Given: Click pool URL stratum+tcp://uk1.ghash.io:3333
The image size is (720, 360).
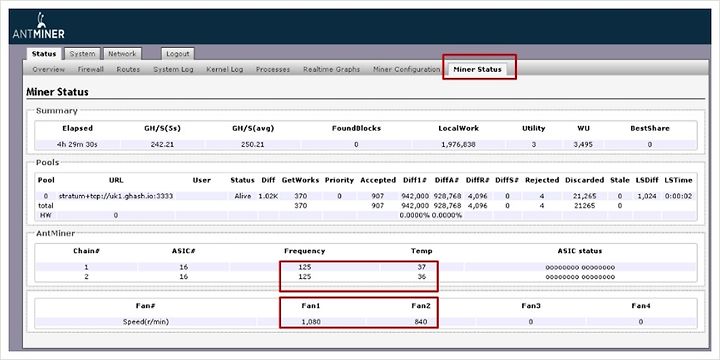Looking at the screenshot, I should [116, 196].
